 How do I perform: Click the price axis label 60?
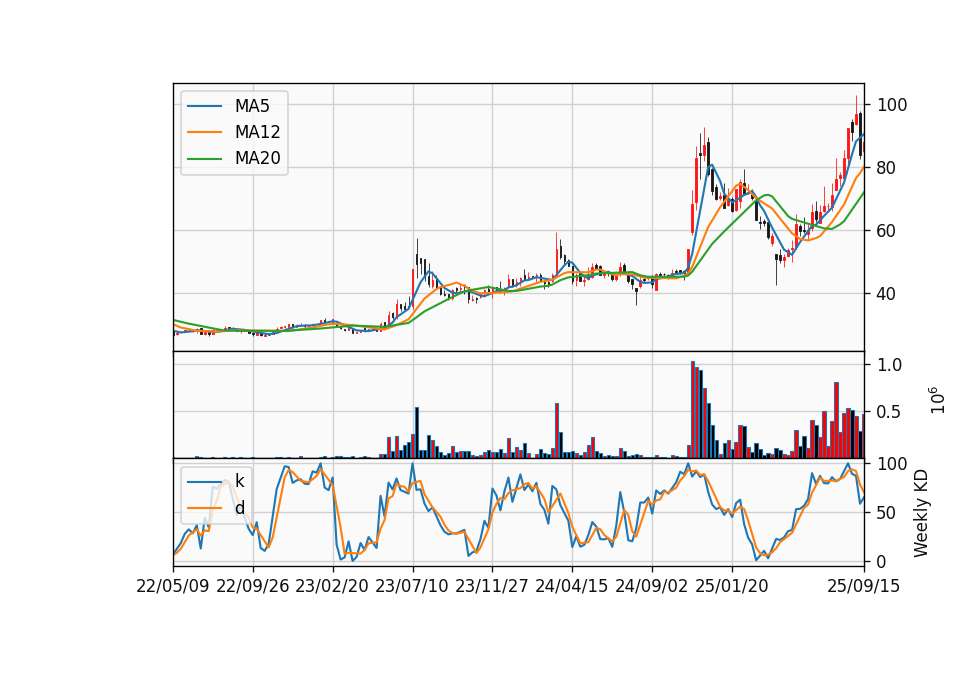coord(887,231)
